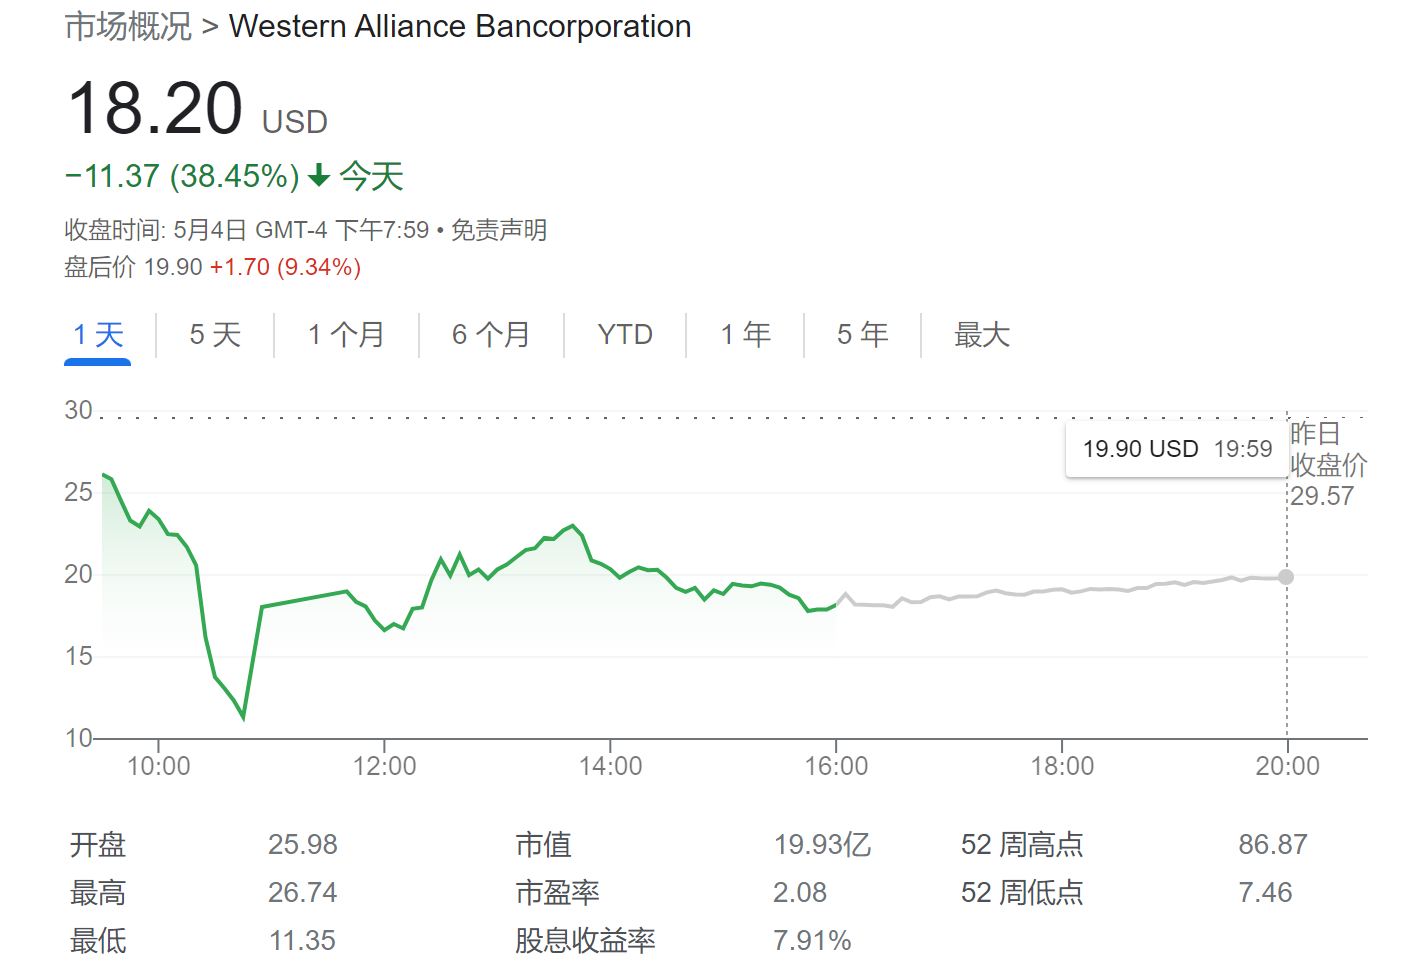This screenshot has height=971, width=1427.
Task: Switch chart to 1 年
Action: pos(745,335)
